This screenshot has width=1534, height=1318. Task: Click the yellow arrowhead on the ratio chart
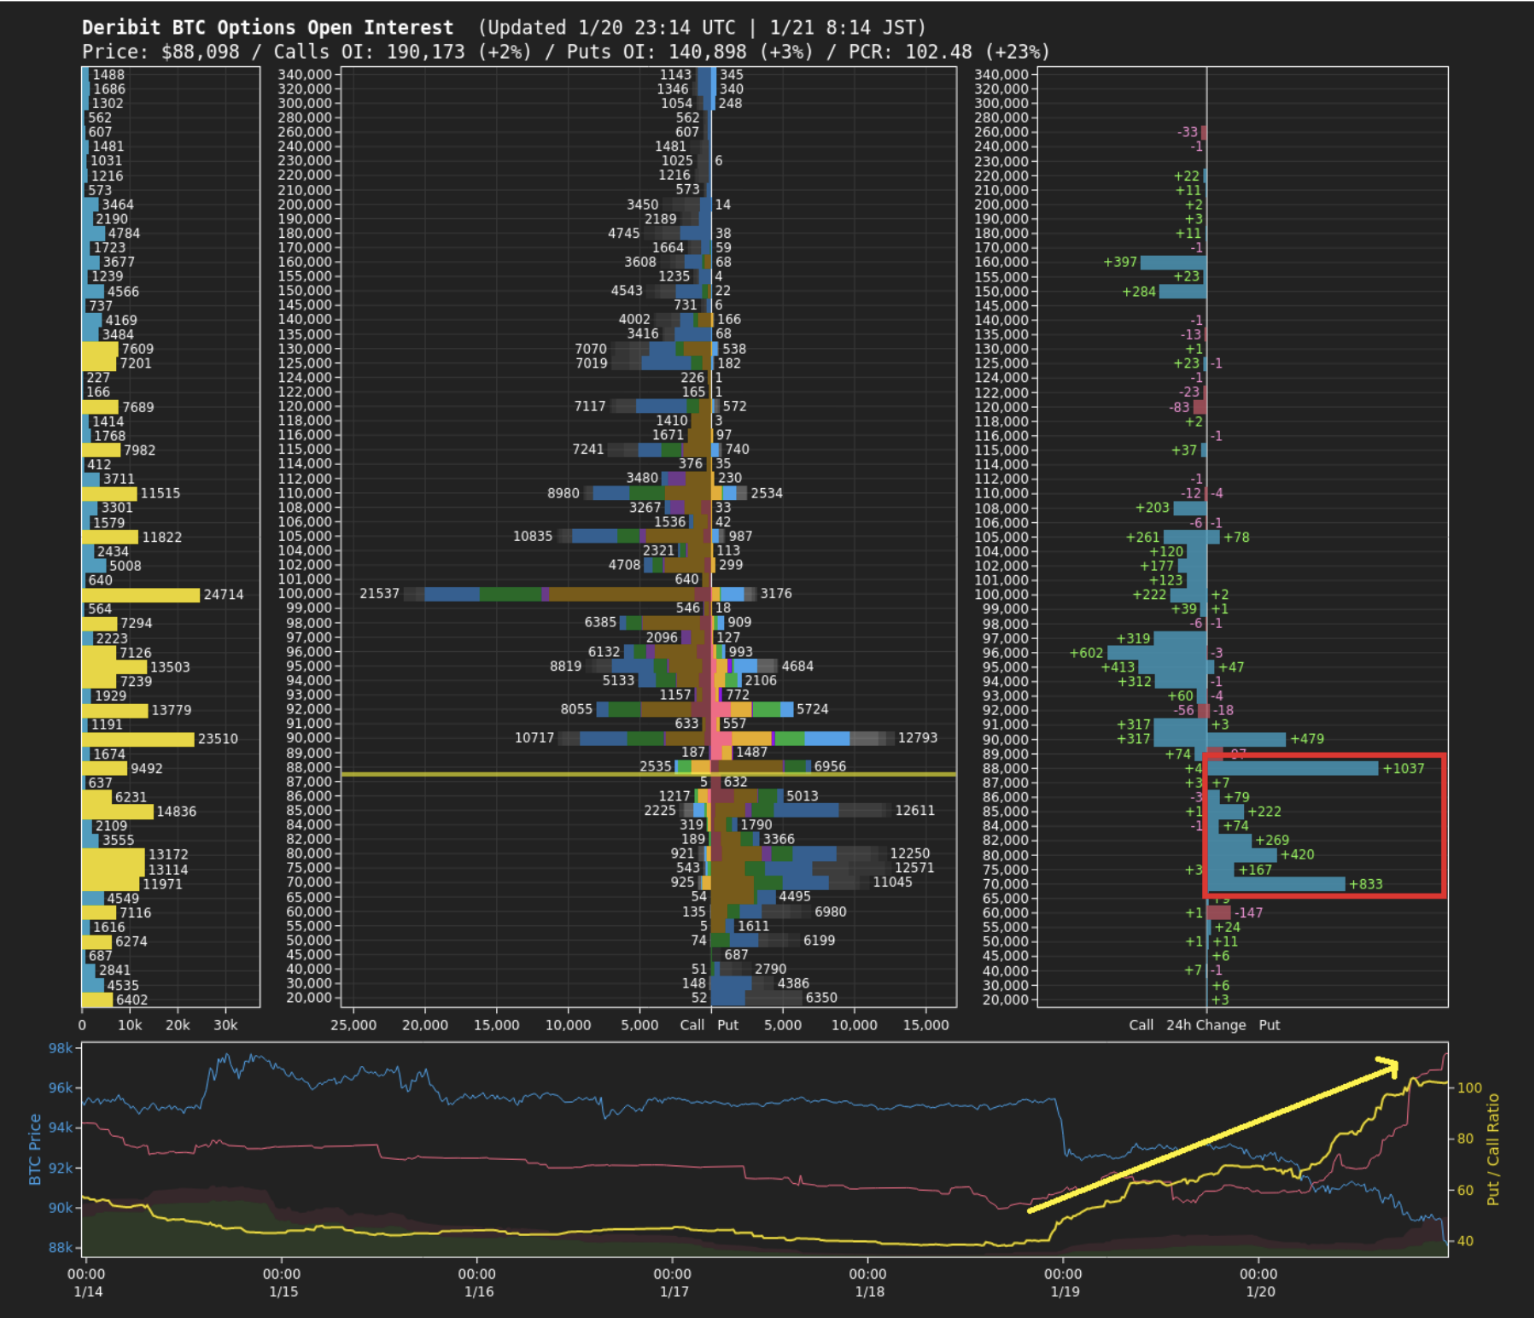tap(1388, 1067)
